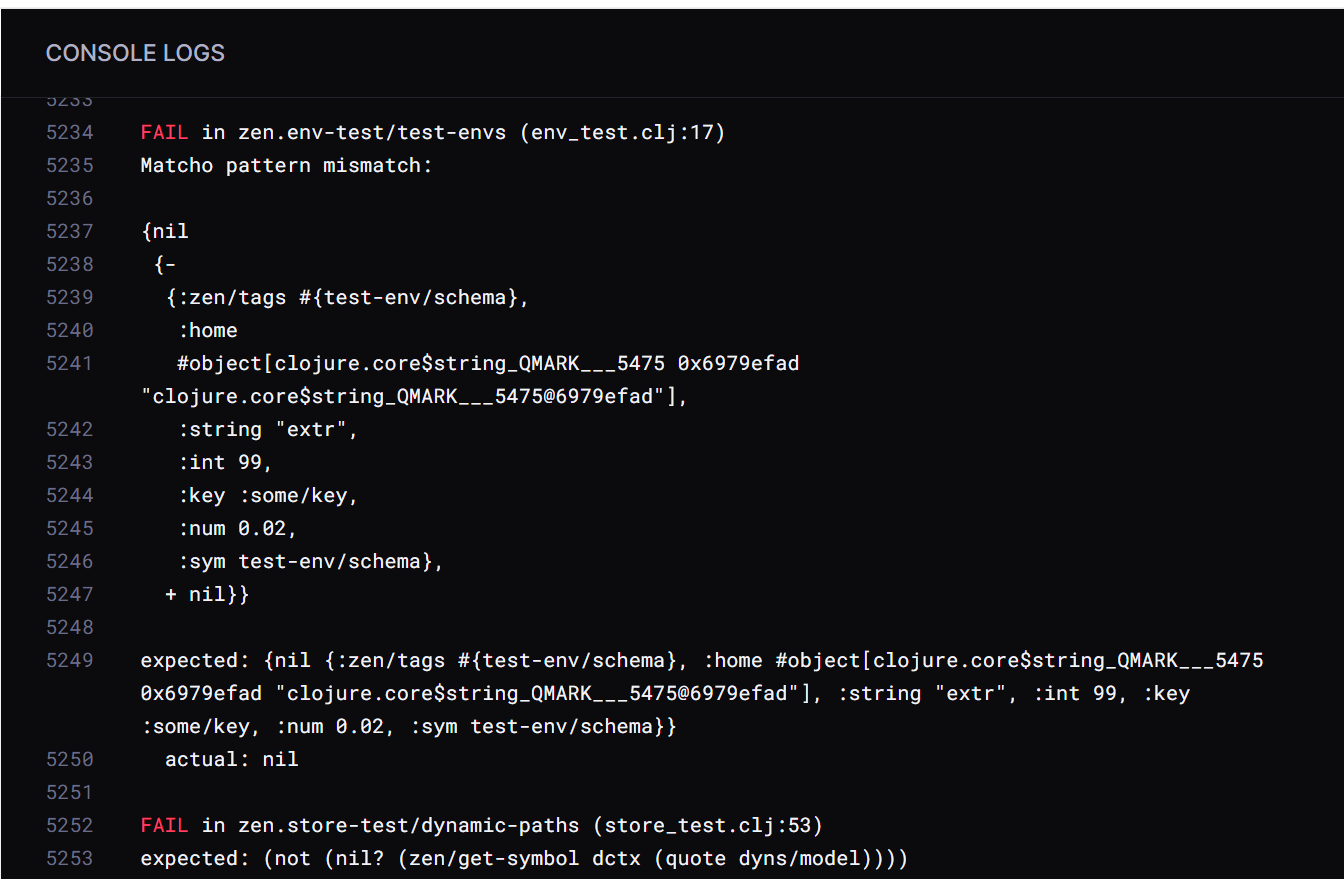Select line number 5253
This screenshot has height=879, width=1344.
[69, 858]
